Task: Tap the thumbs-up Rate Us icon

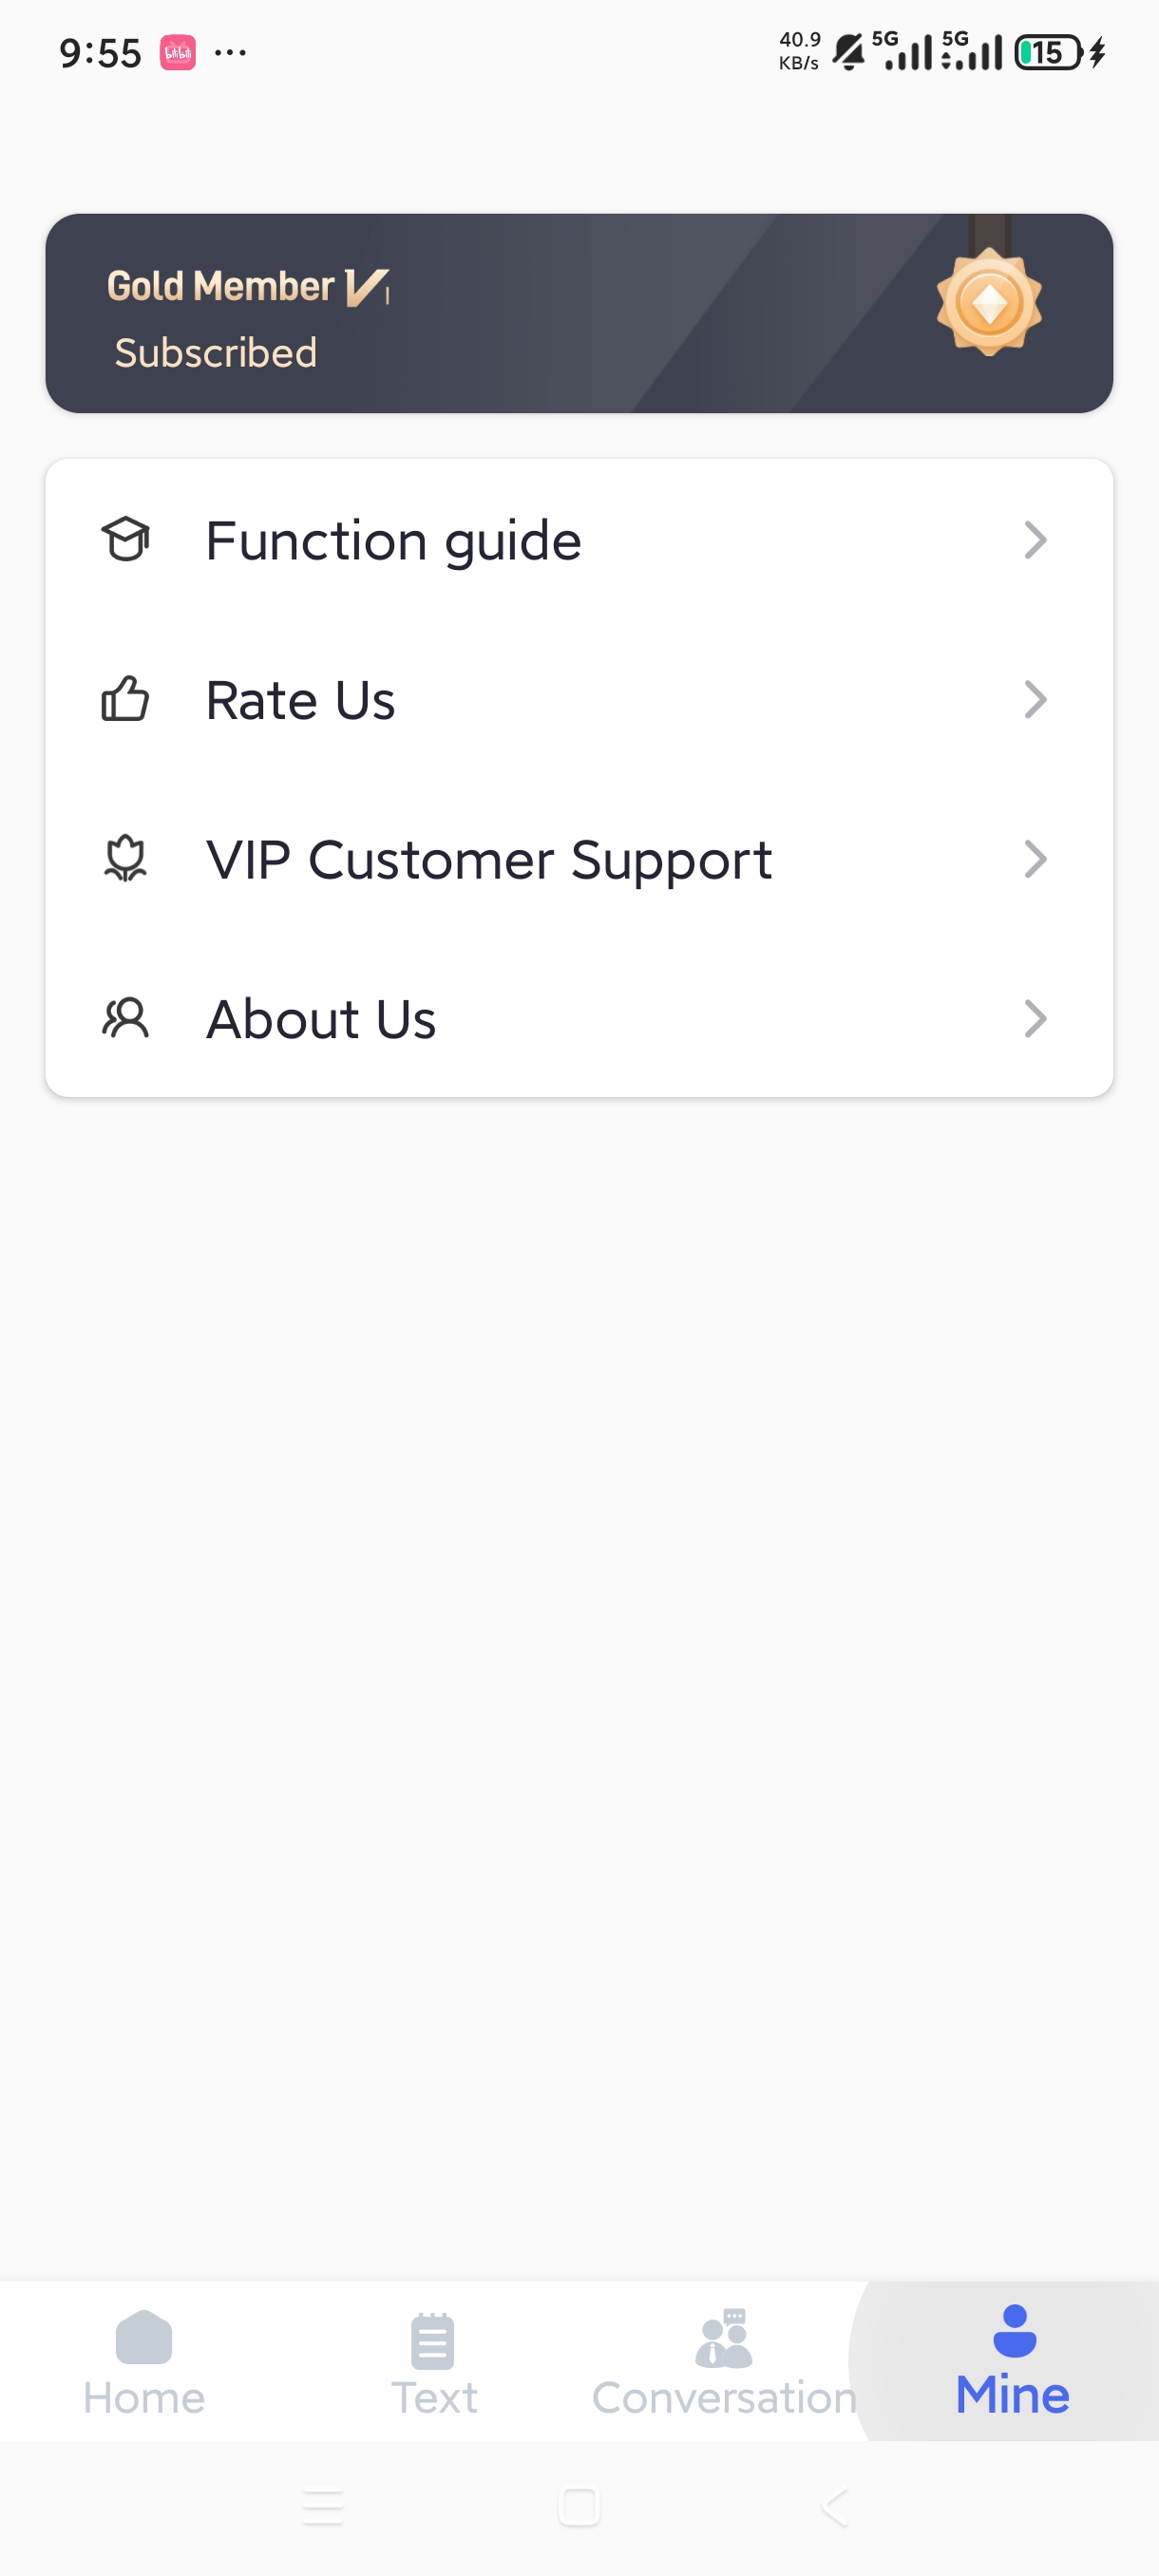Action: coord(125,699)
